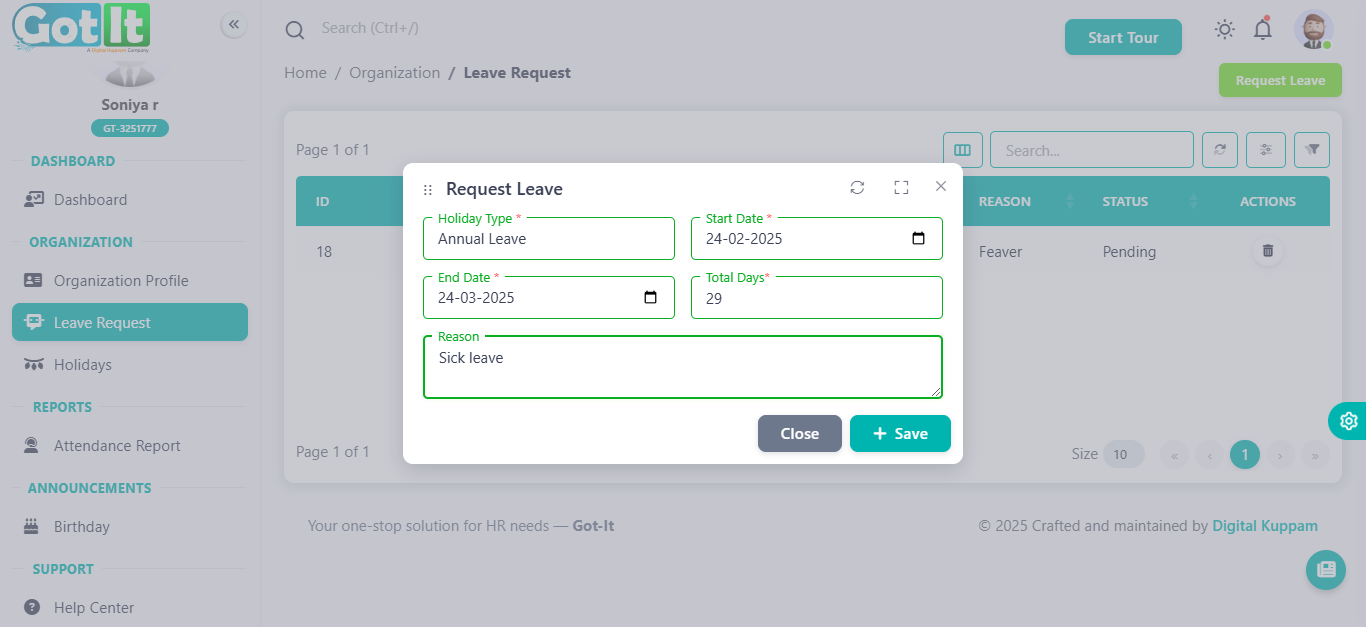Open the table filter funnel icon
The image size is (1366, 627).
[1312, 150]
